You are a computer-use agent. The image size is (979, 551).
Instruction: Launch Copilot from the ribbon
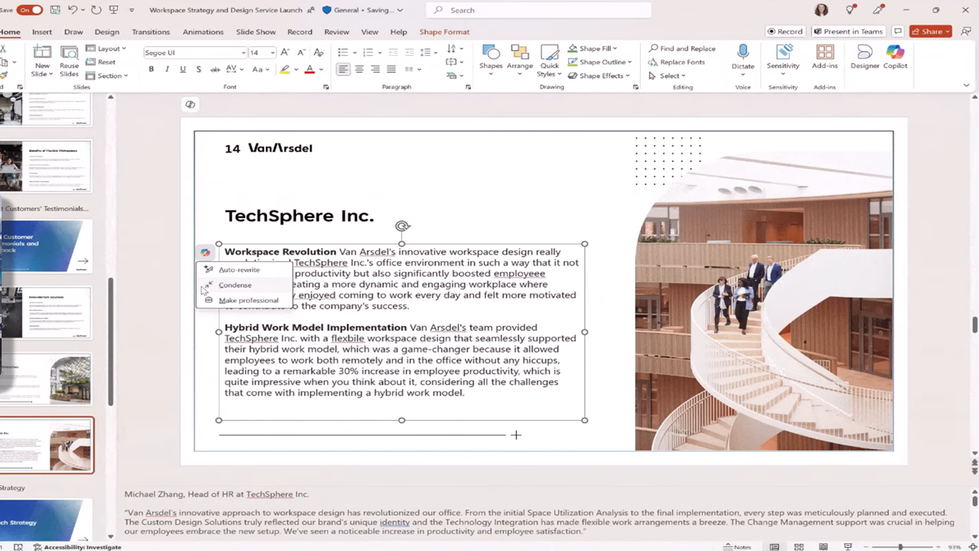click(x=895, y=57)
